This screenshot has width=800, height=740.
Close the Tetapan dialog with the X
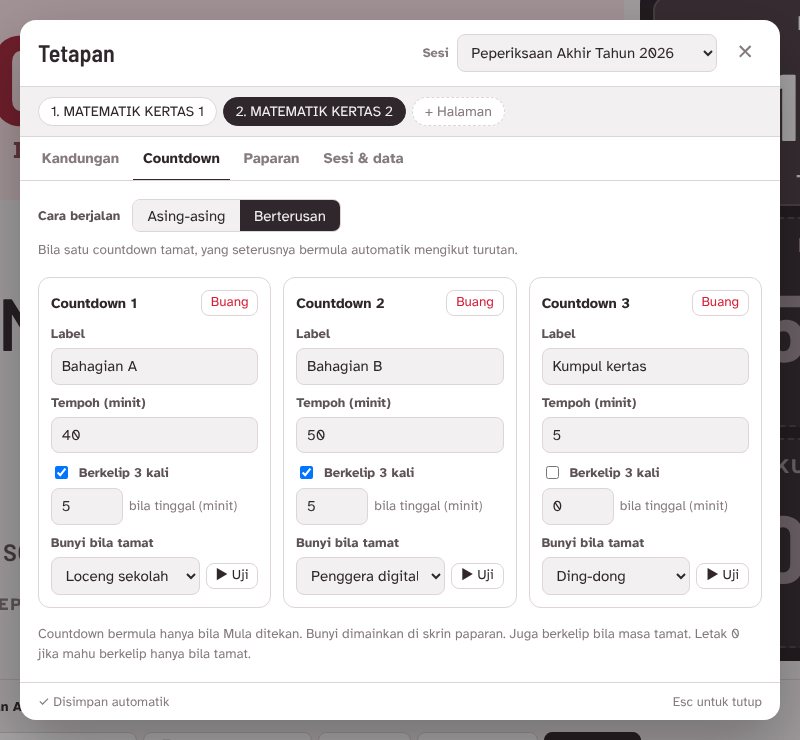(745, 52)
